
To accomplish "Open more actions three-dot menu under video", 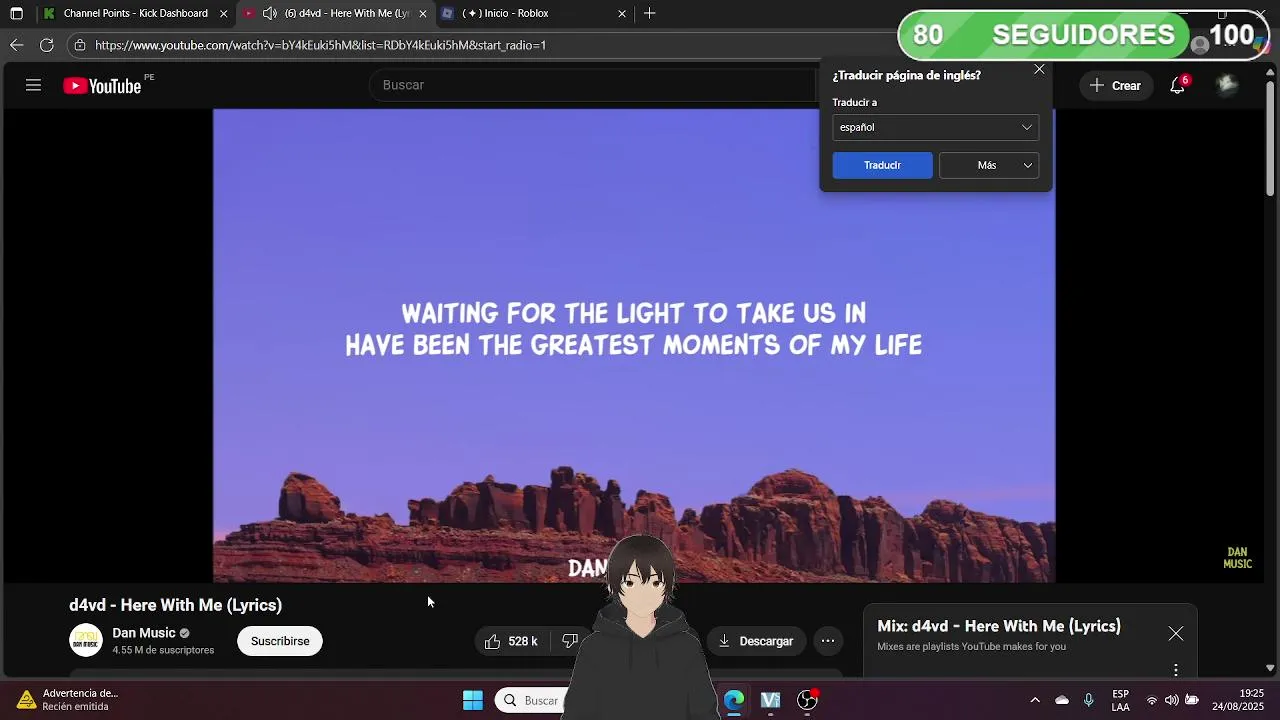I will [x=828, y=641].
